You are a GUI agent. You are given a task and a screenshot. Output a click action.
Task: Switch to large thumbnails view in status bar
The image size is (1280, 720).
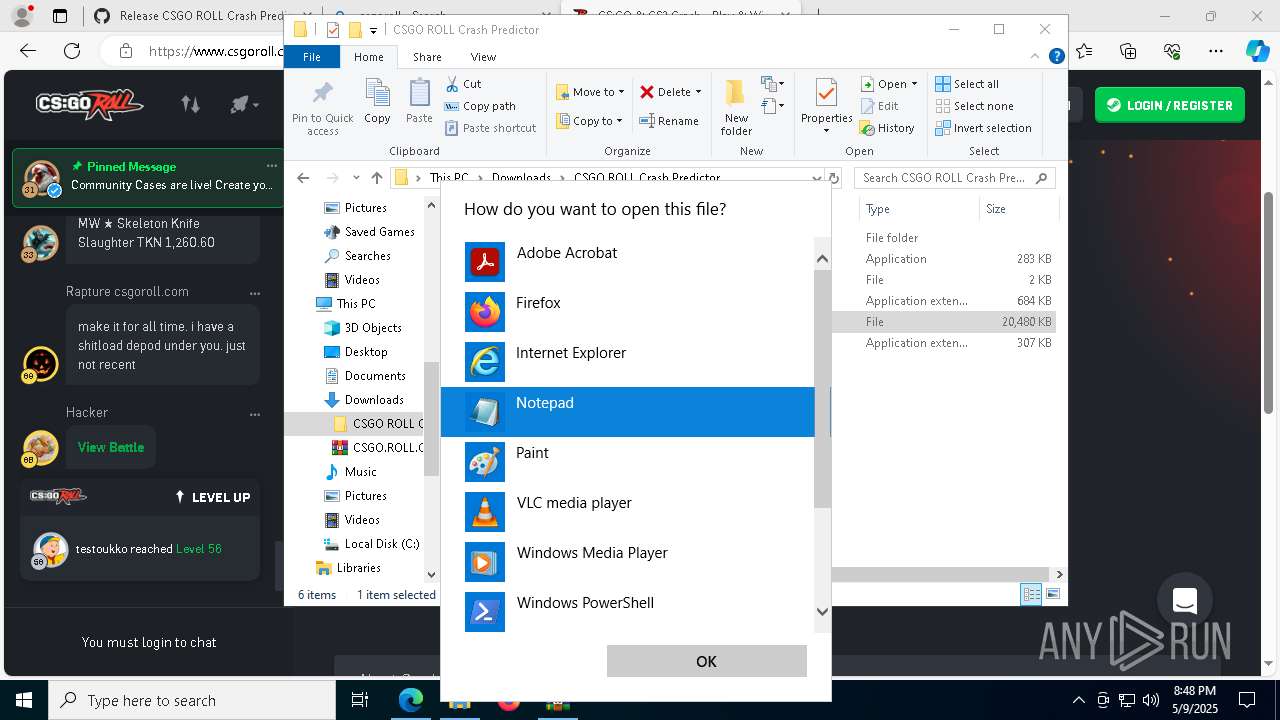coord(1052,594)
